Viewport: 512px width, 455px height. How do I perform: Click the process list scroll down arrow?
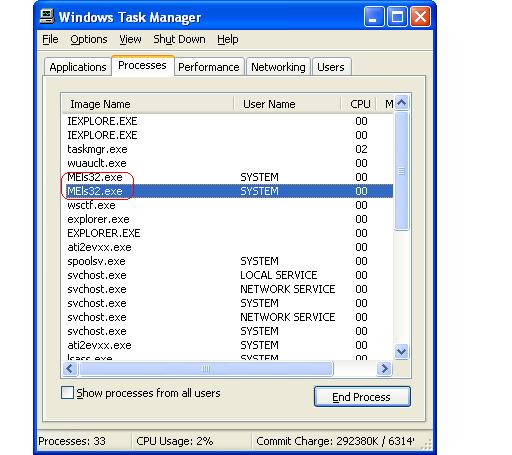402,352
